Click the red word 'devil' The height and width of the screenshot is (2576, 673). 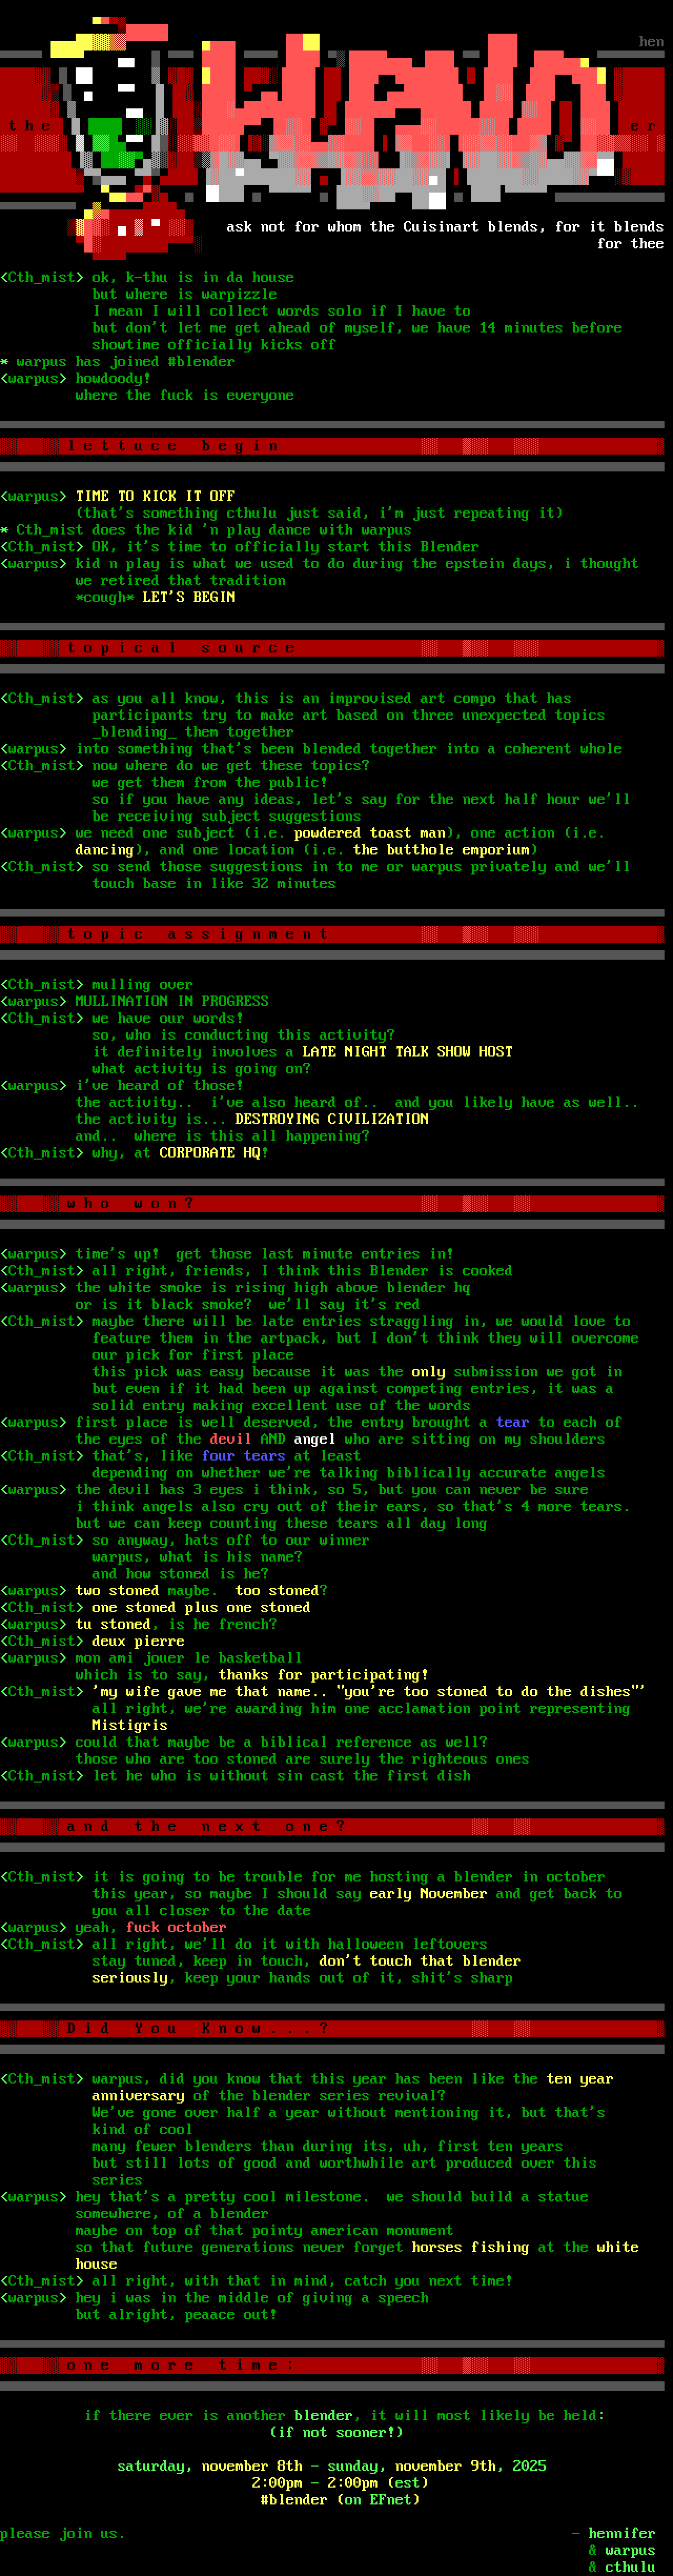pyautogui.click(x=230, y=1439)
